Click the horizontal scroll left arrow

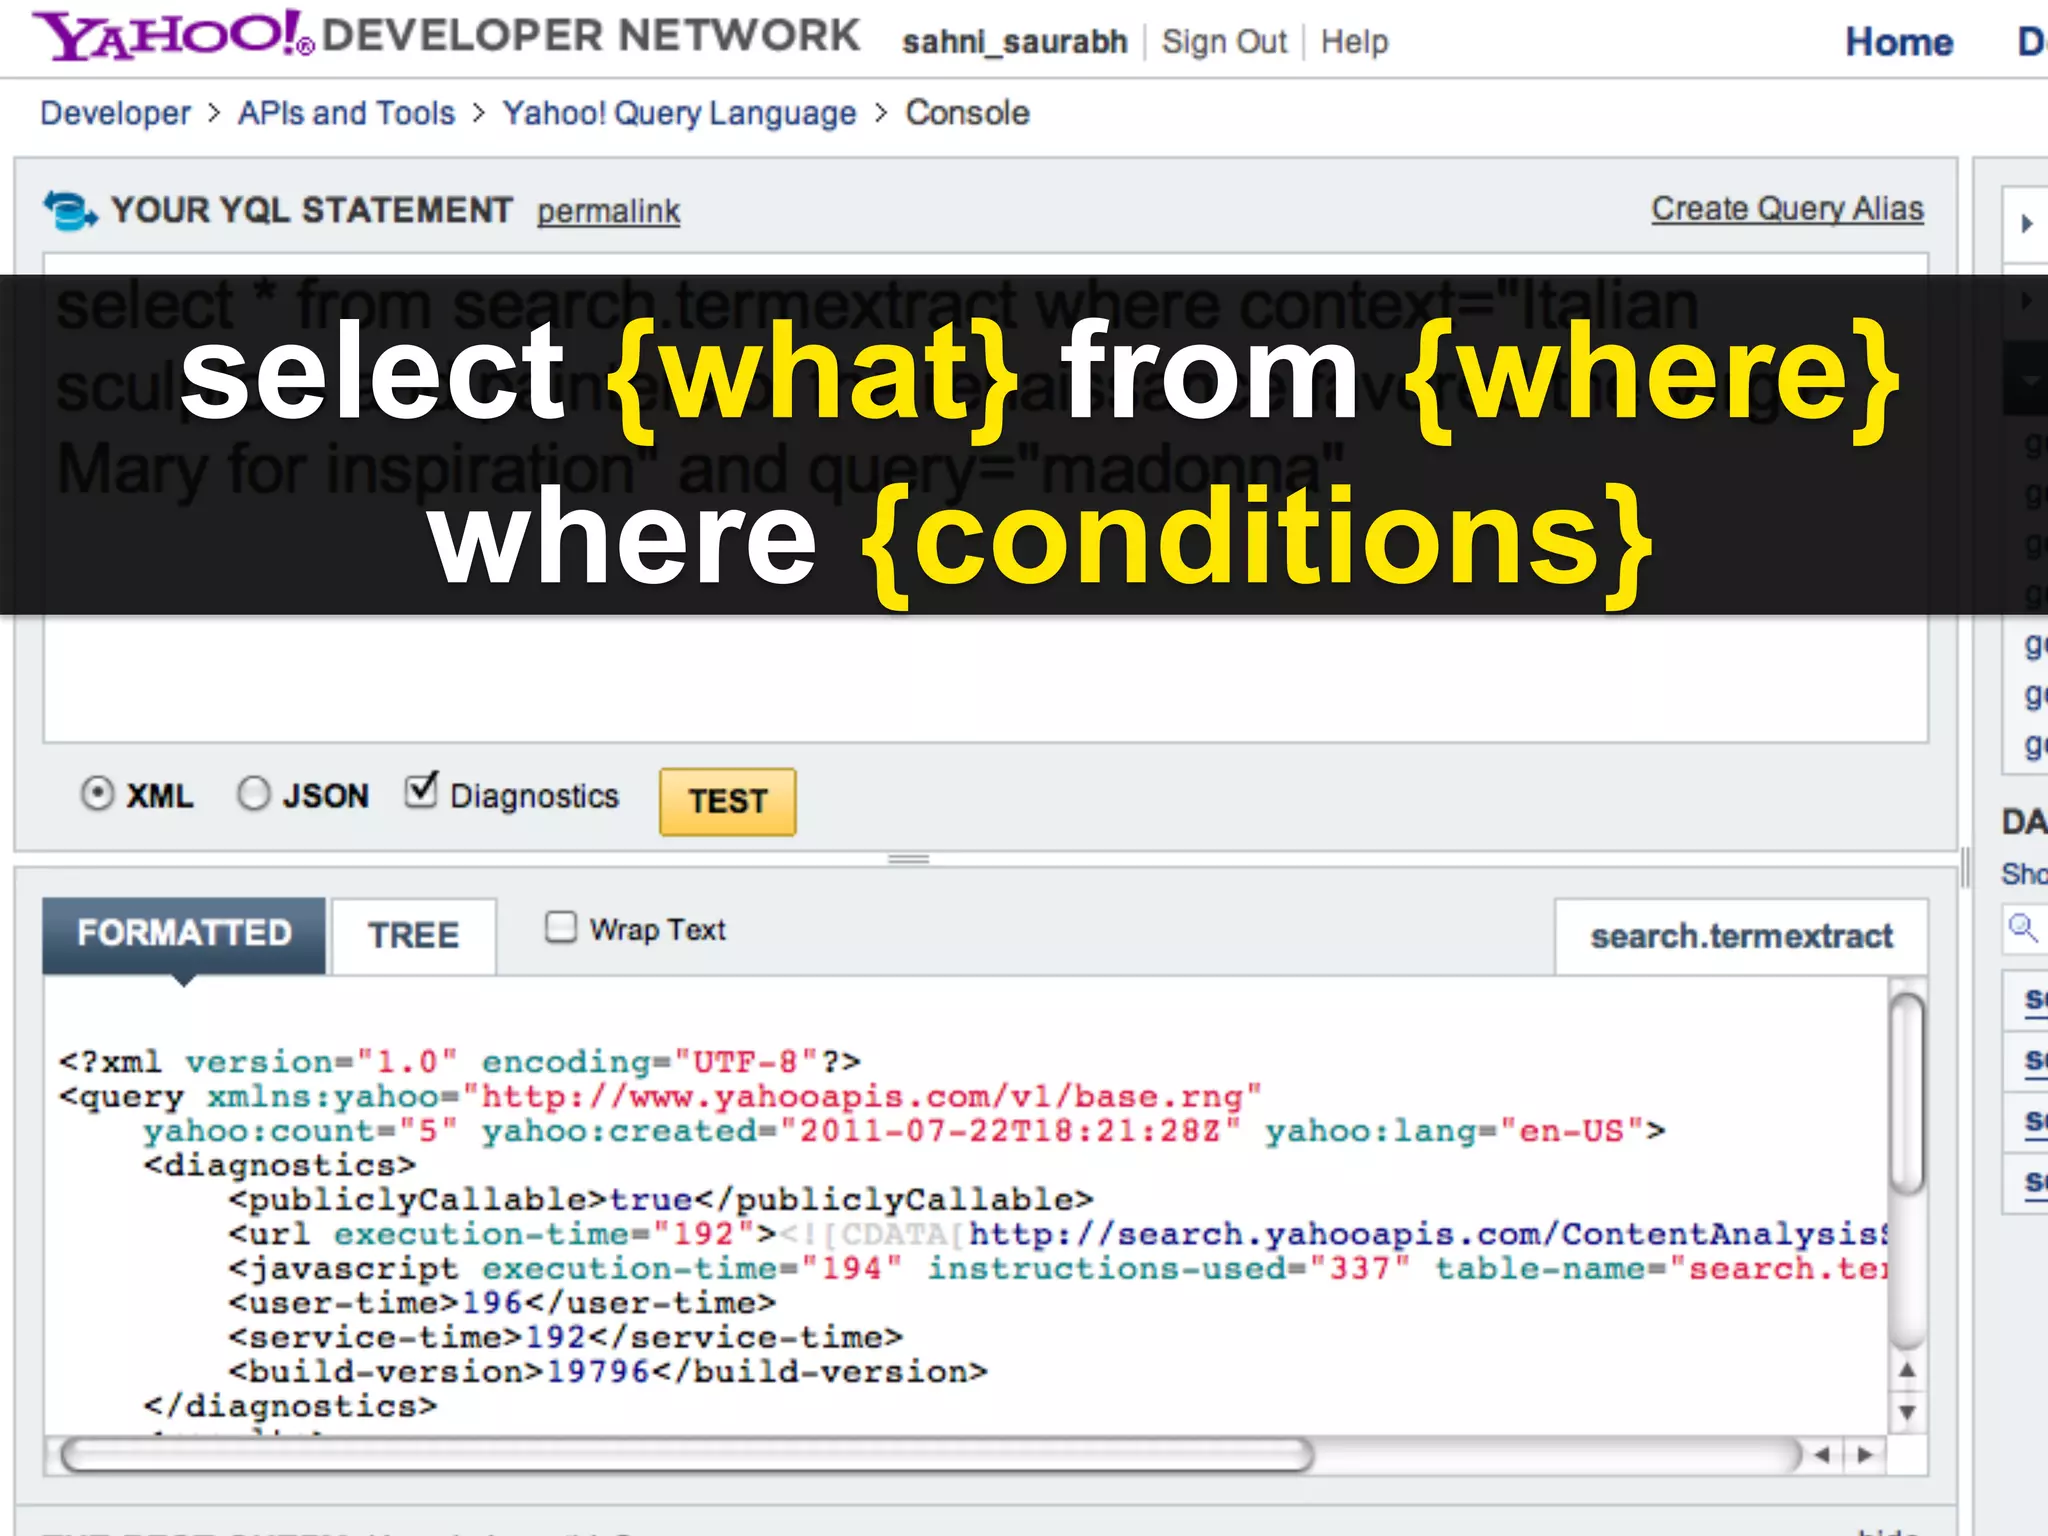click(x=1822, y=1455)
